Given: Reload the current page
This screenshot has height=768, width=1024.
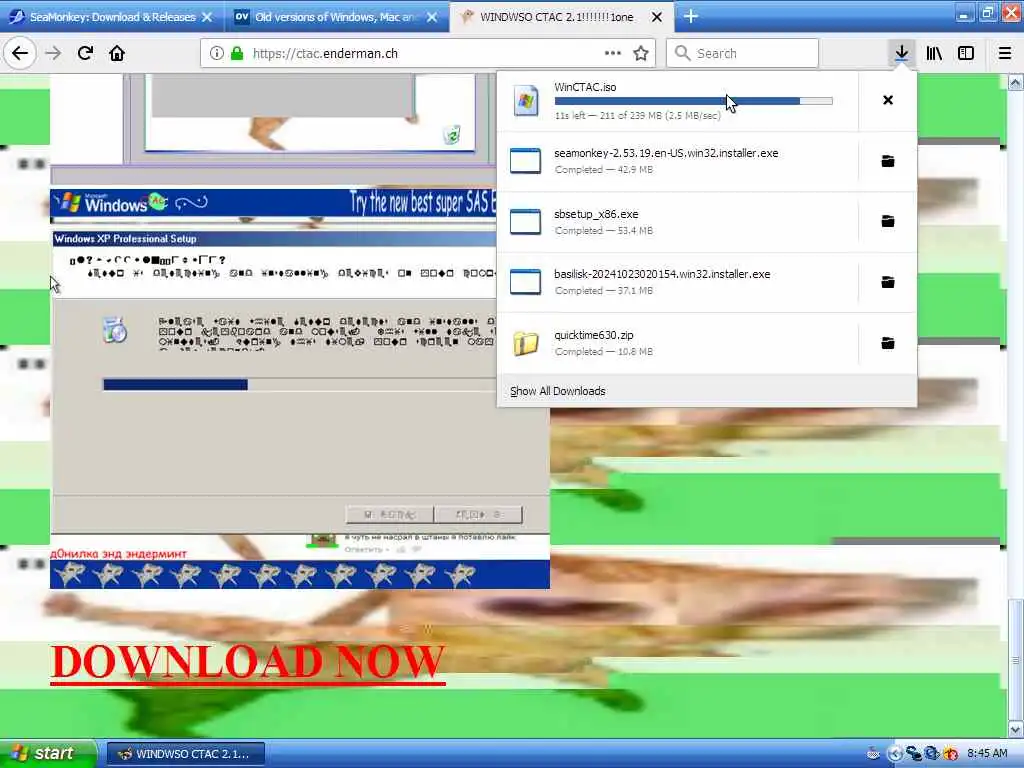Looking at the screenshot, I should click(86, 53).
